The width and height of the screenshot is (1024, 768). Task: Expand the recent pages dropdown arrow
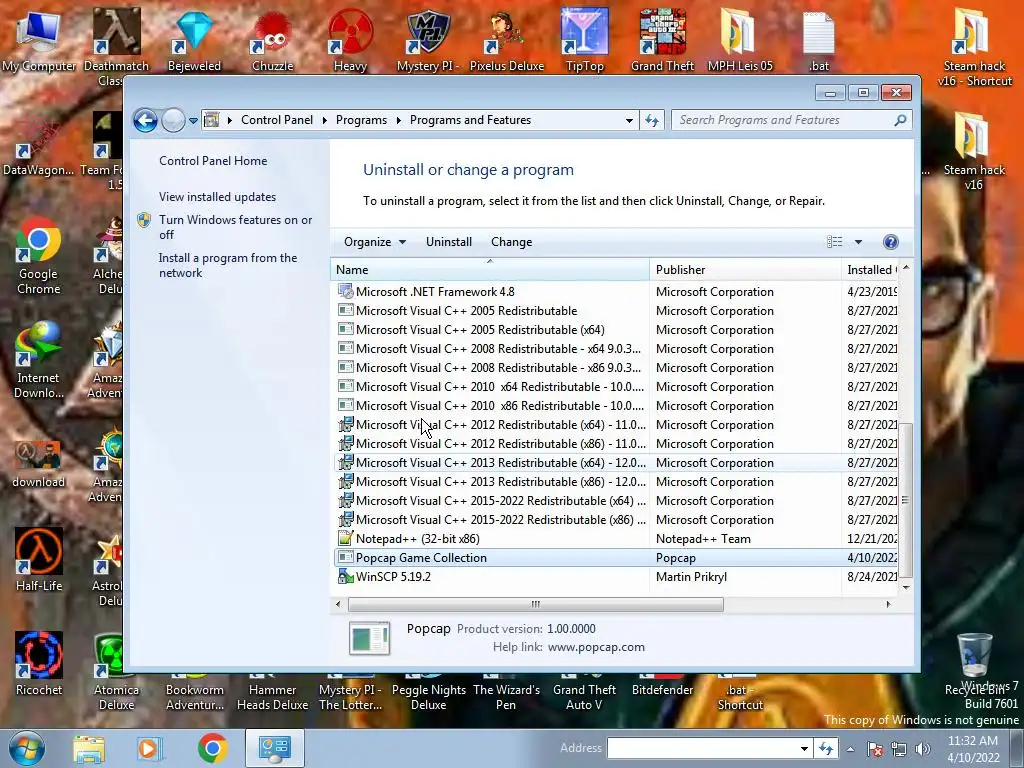click(x=193, y=121)
